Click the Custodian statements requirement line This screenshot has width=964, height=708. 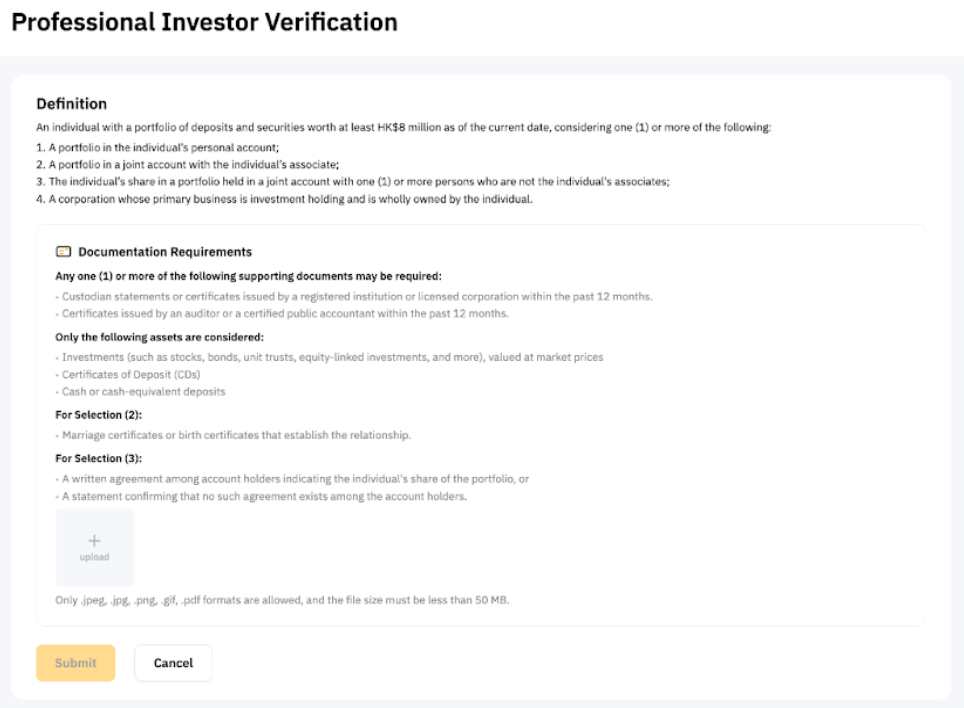(x=354, y=296)
